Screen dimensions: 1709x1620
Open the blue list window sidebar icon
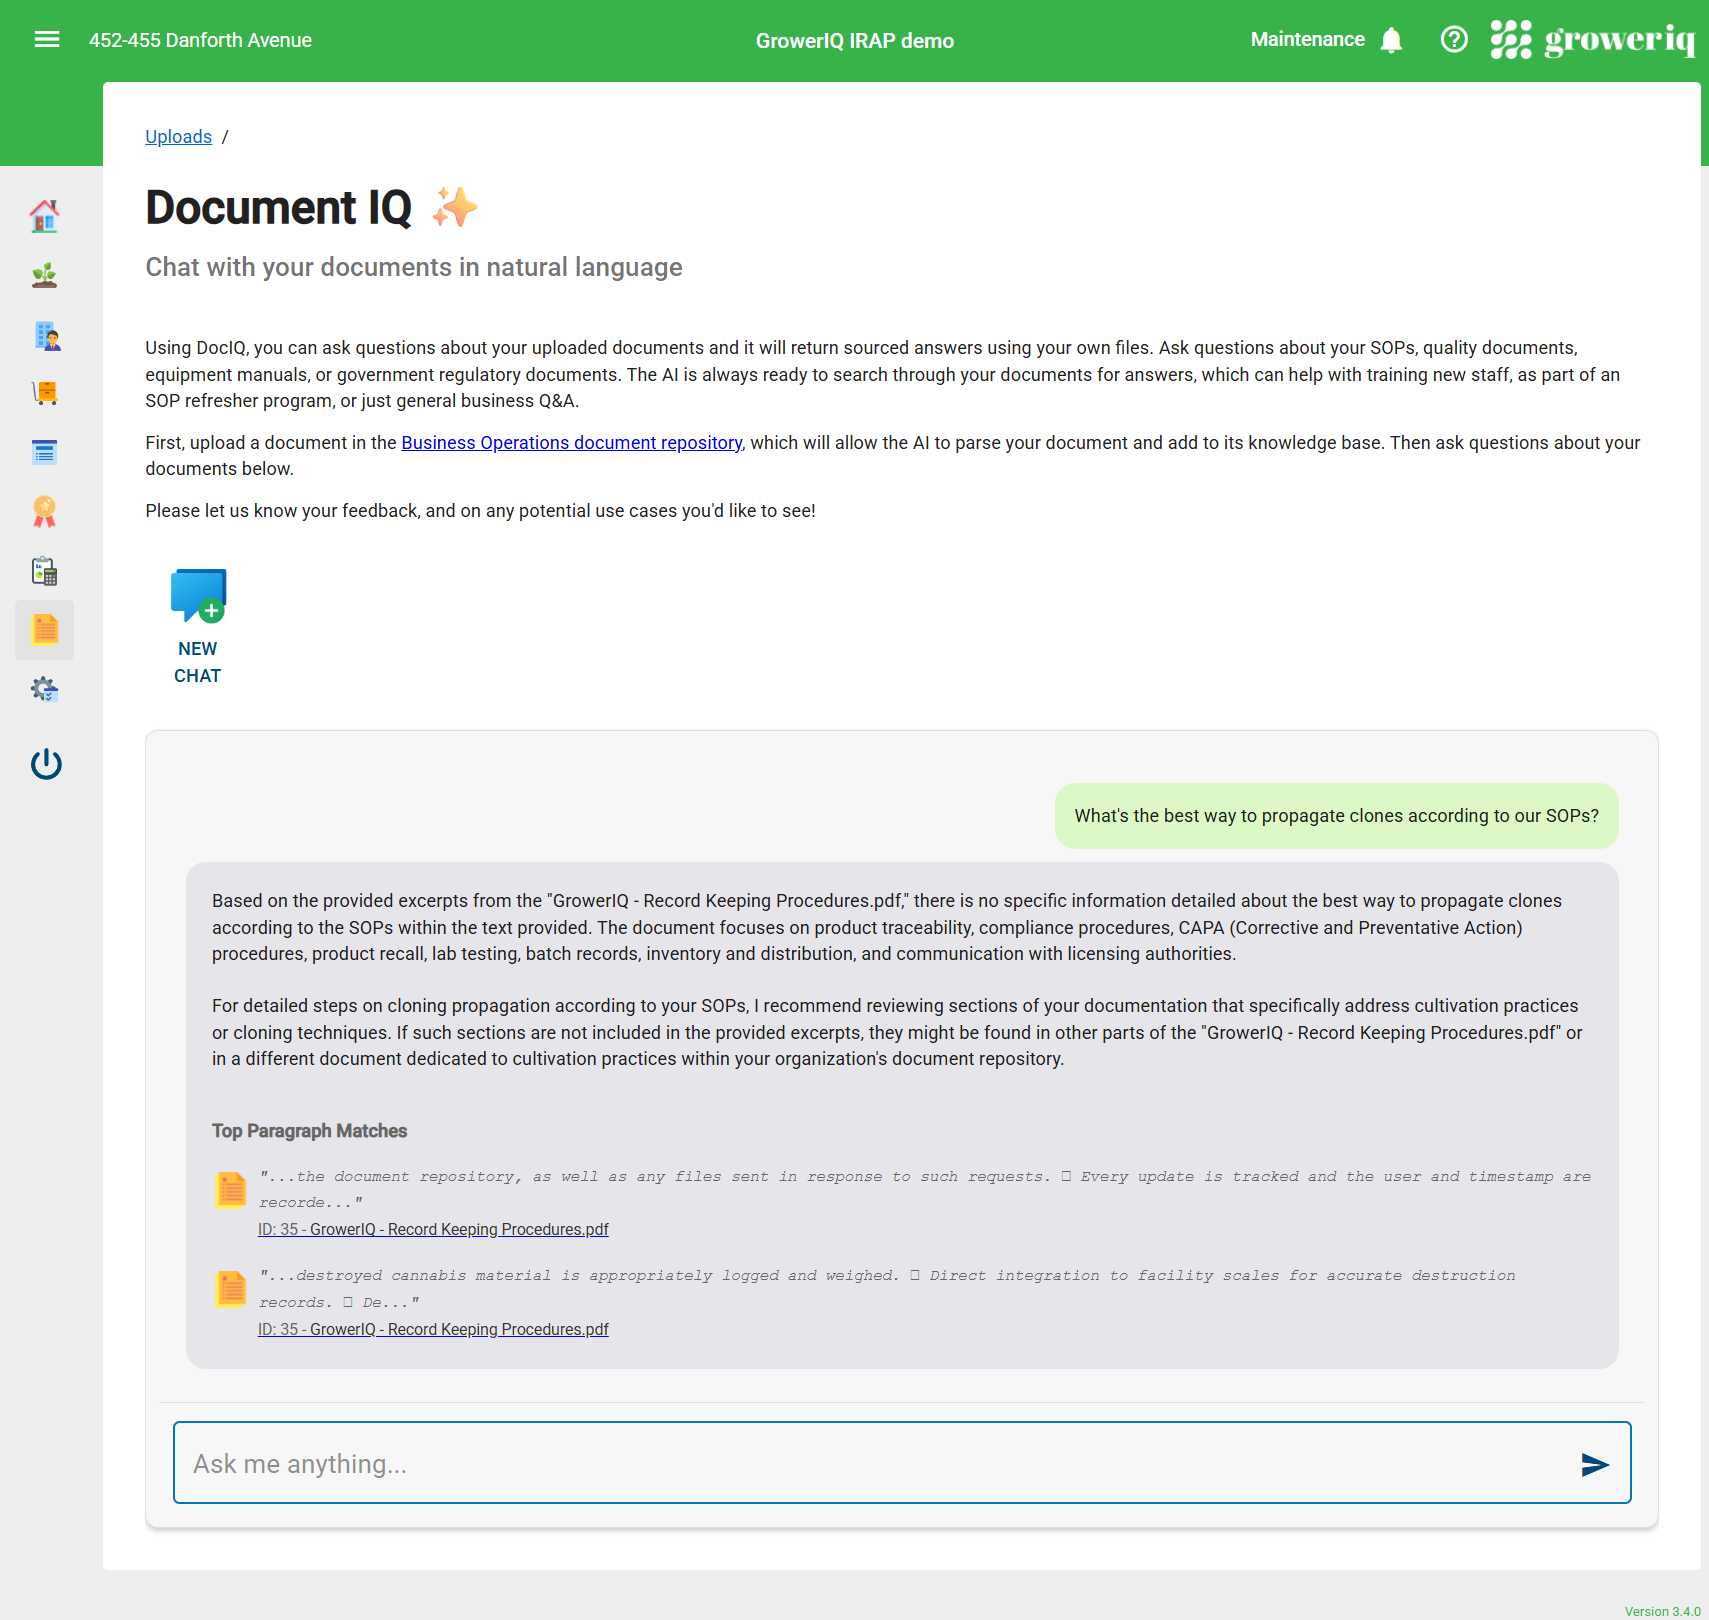tap(45, 452)
